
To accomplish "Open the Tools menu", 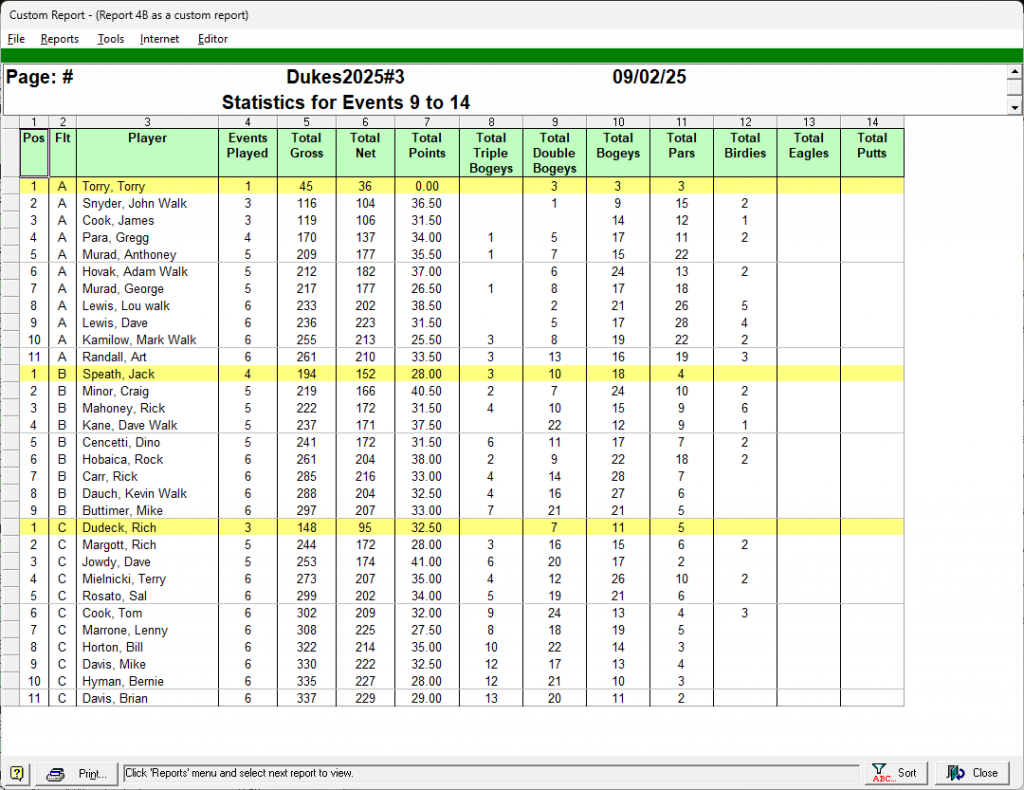I will (x=111, y=39).
